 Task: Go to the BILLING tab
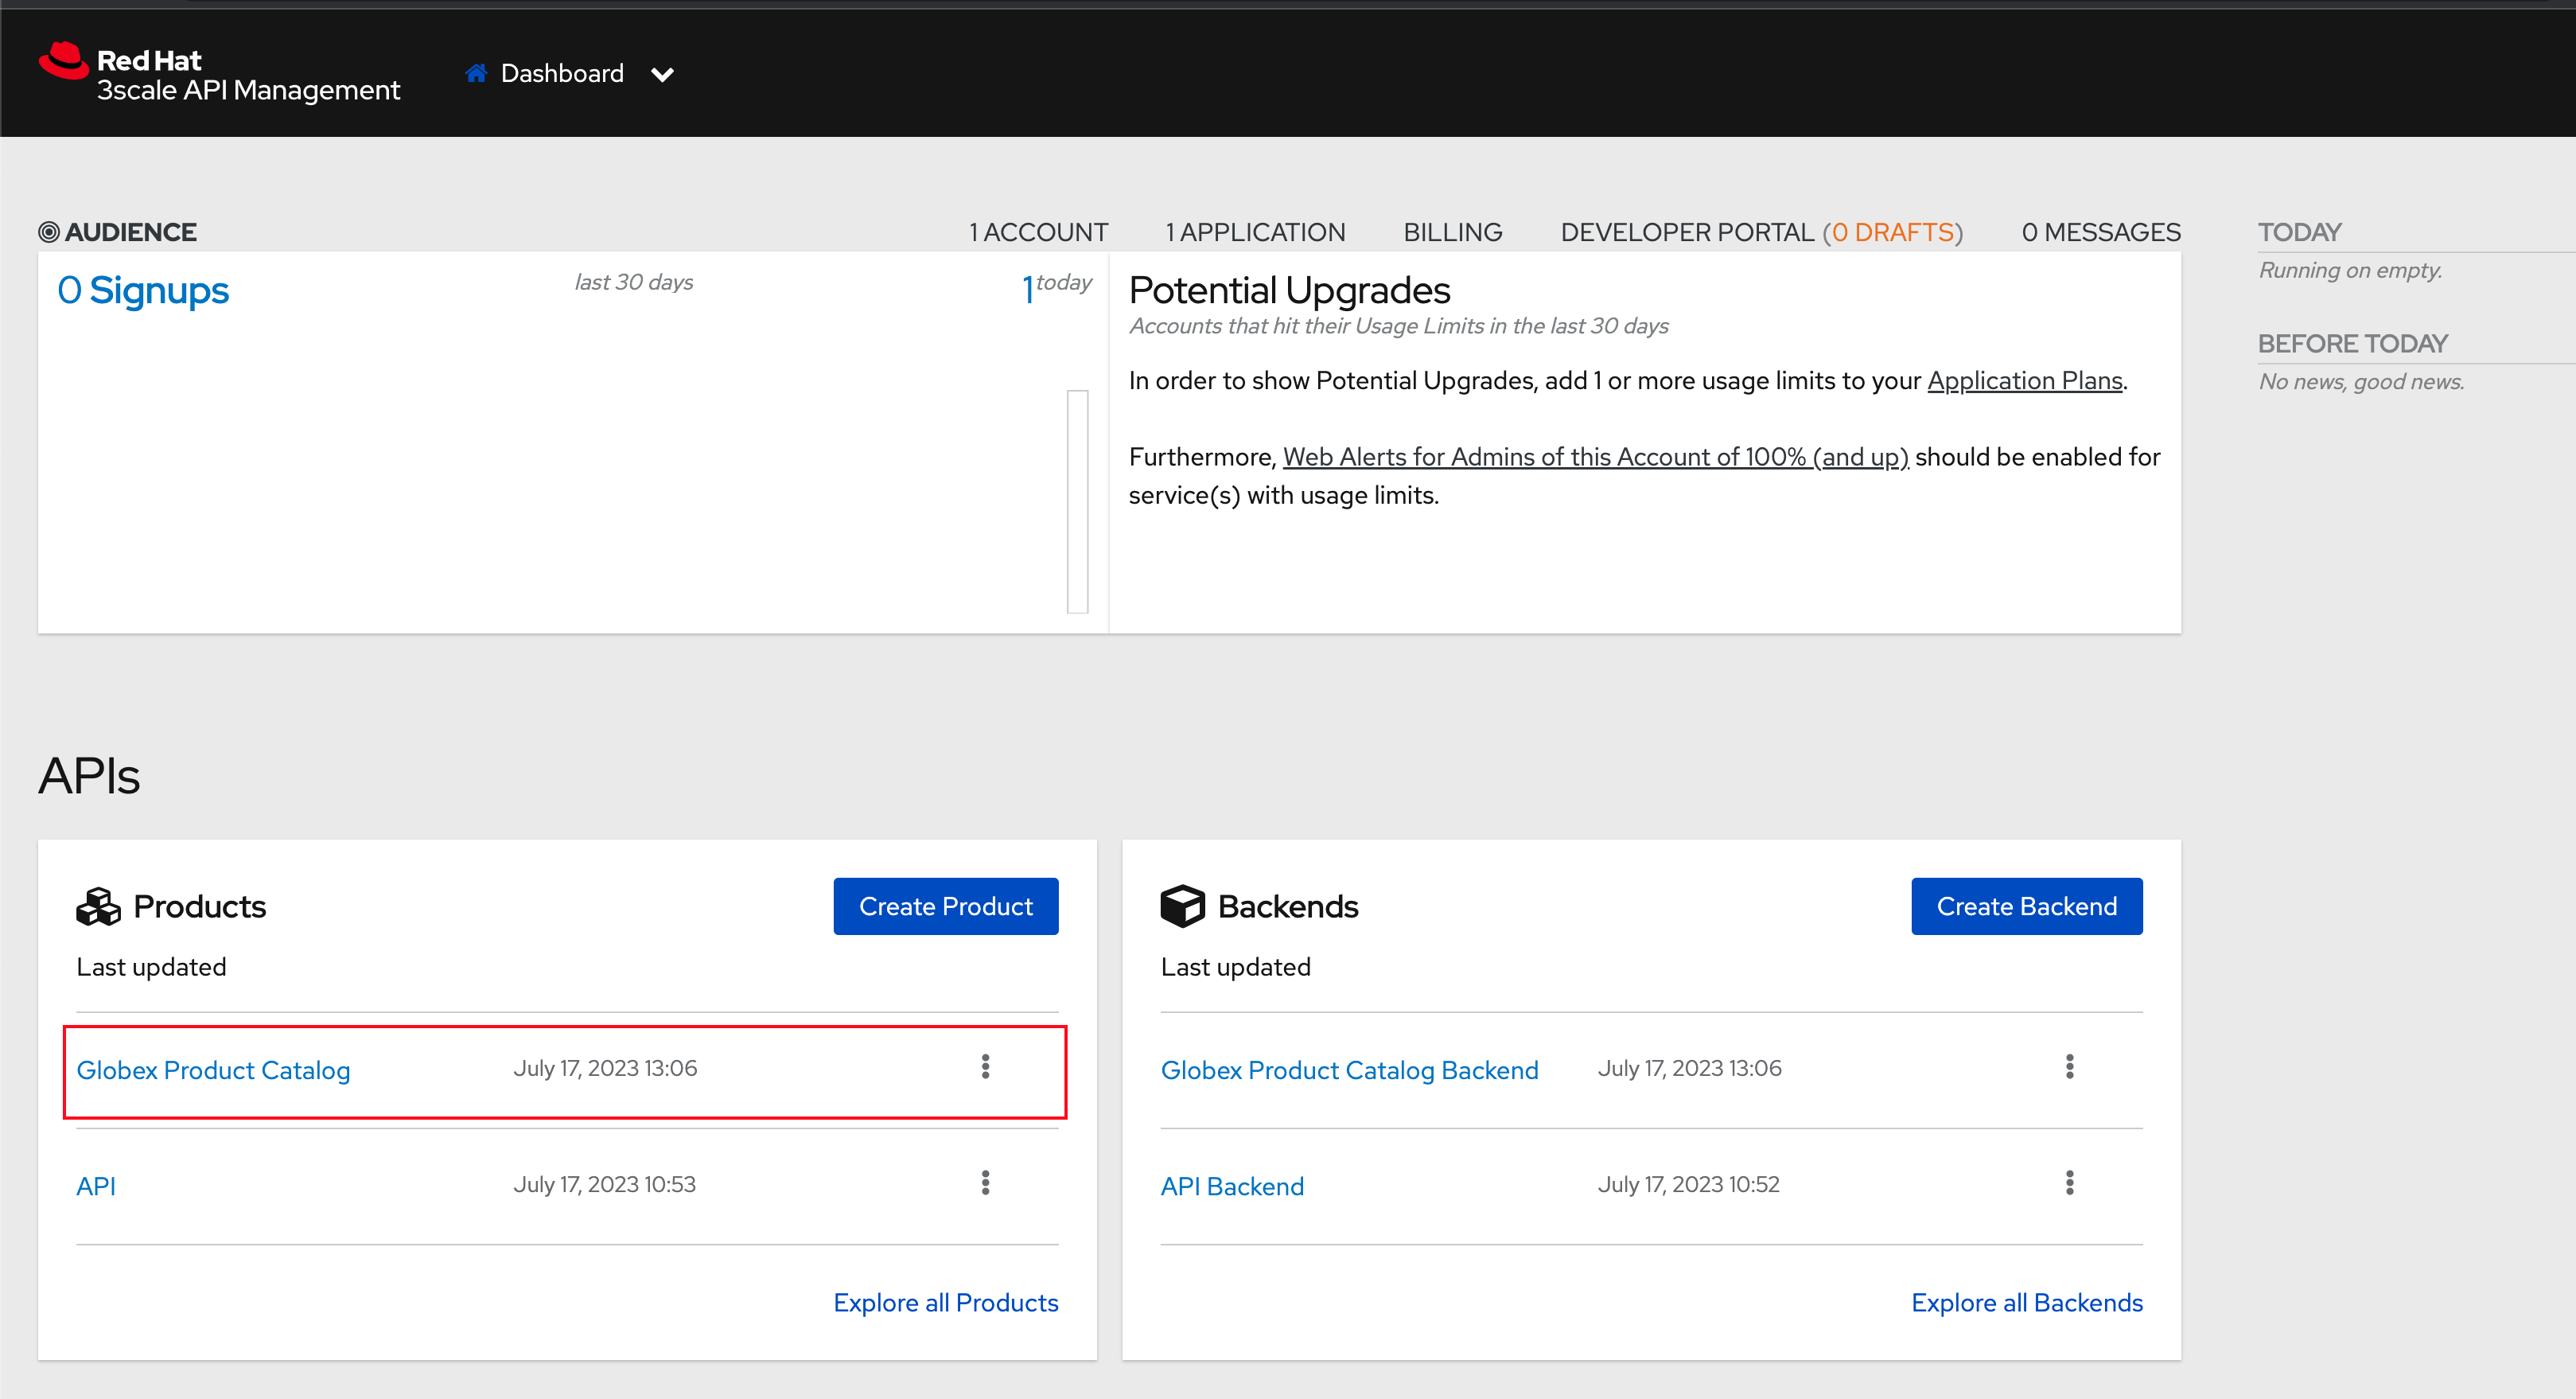(x=1452, y=232)
